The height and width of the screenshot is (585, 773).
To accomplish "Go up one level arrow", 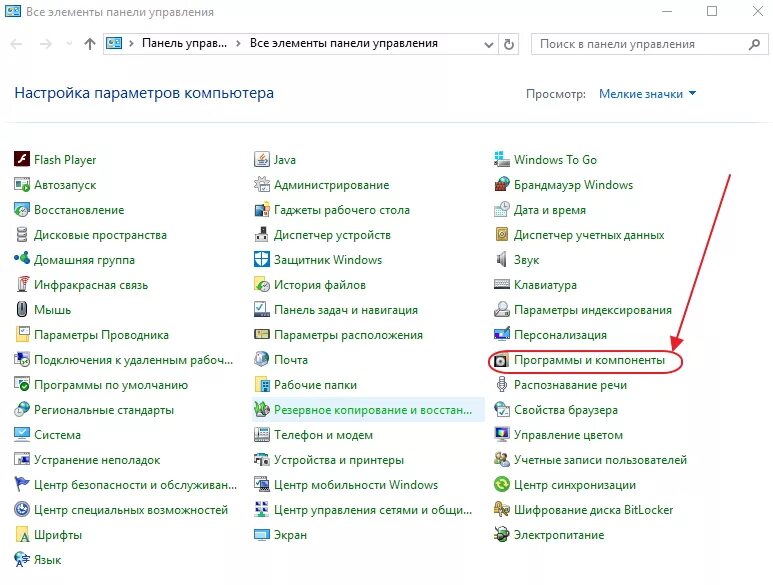I will click(90, 44).
